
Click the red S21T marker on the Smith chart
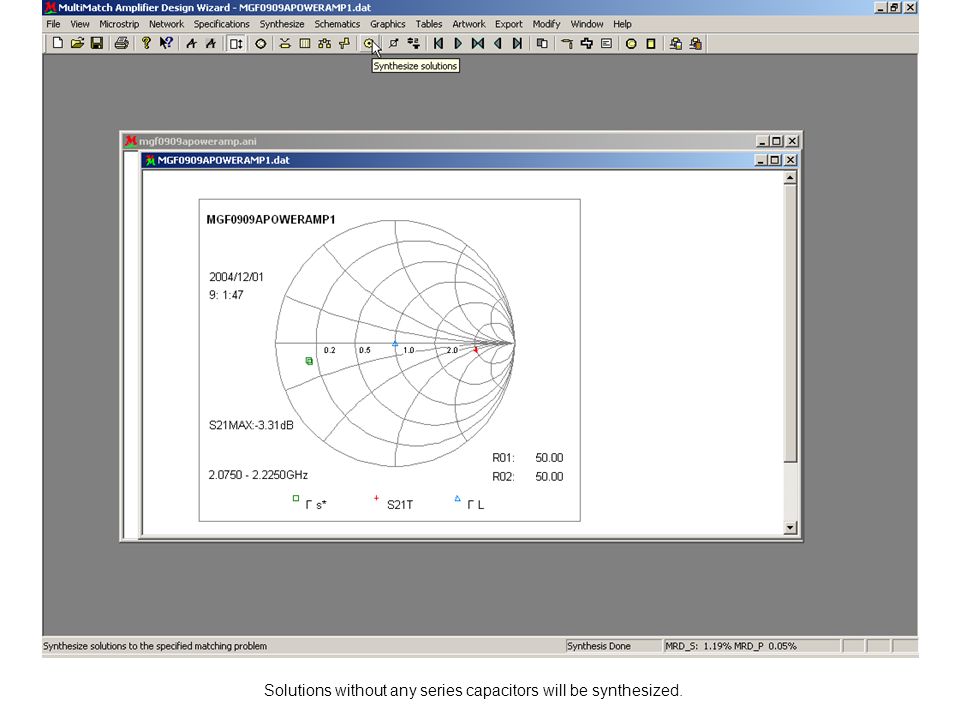tap(476, 350)
